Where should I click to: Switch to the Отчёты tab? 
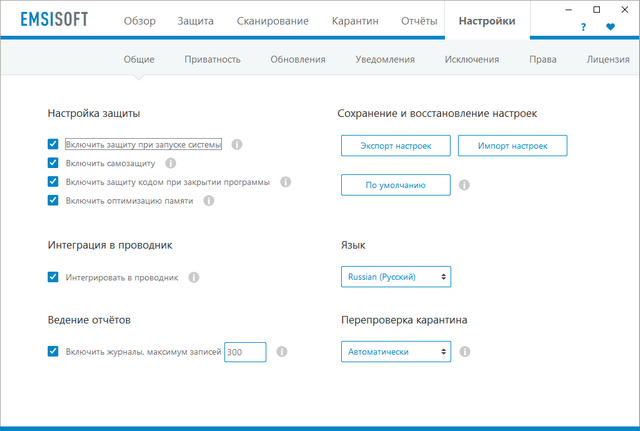[x=419, y=21]
